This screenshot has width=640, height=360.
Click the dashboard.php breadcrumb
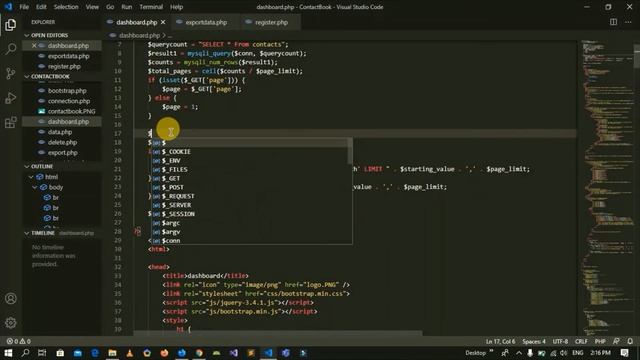(139, 36)
